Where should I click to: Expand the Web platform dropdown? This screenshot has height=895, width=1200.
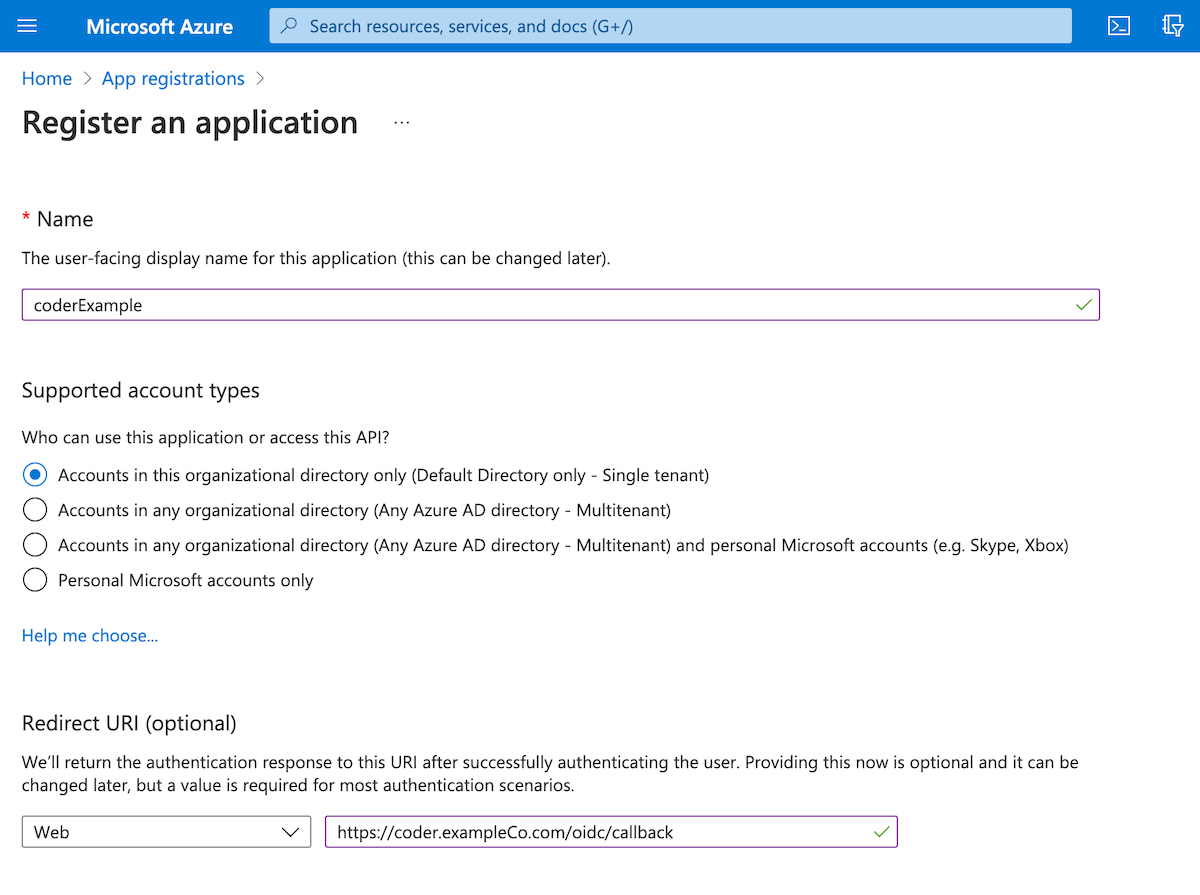(x=166, y=832)
